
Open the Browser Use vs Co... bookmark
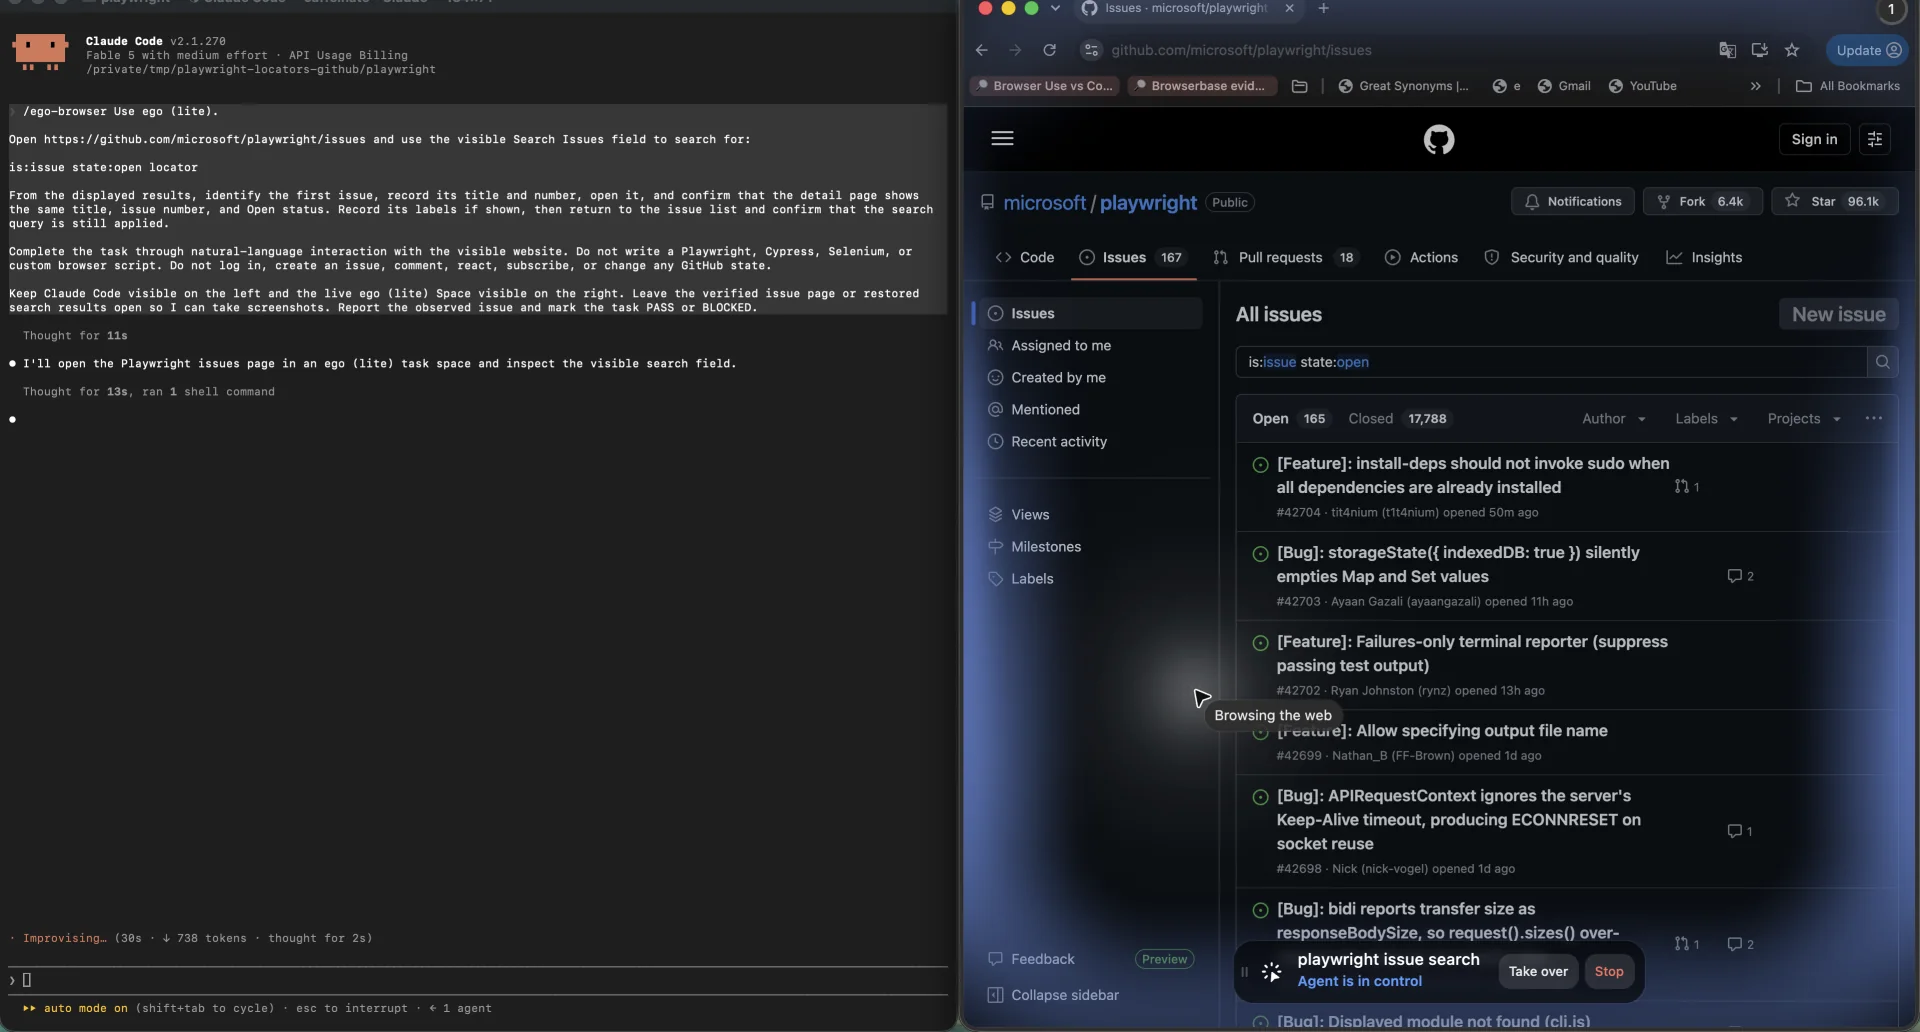[1044, 86]
